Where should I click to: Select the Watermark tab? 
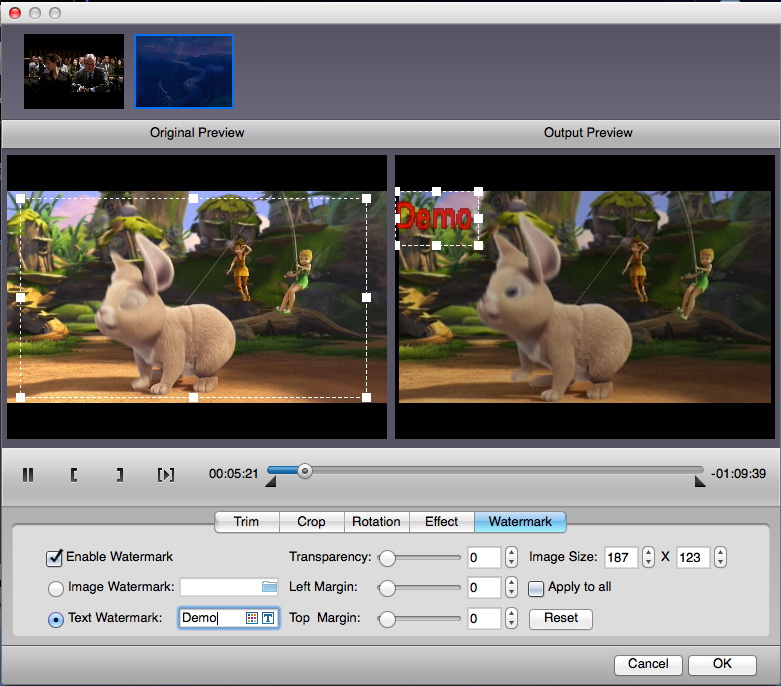pos(520,522)
